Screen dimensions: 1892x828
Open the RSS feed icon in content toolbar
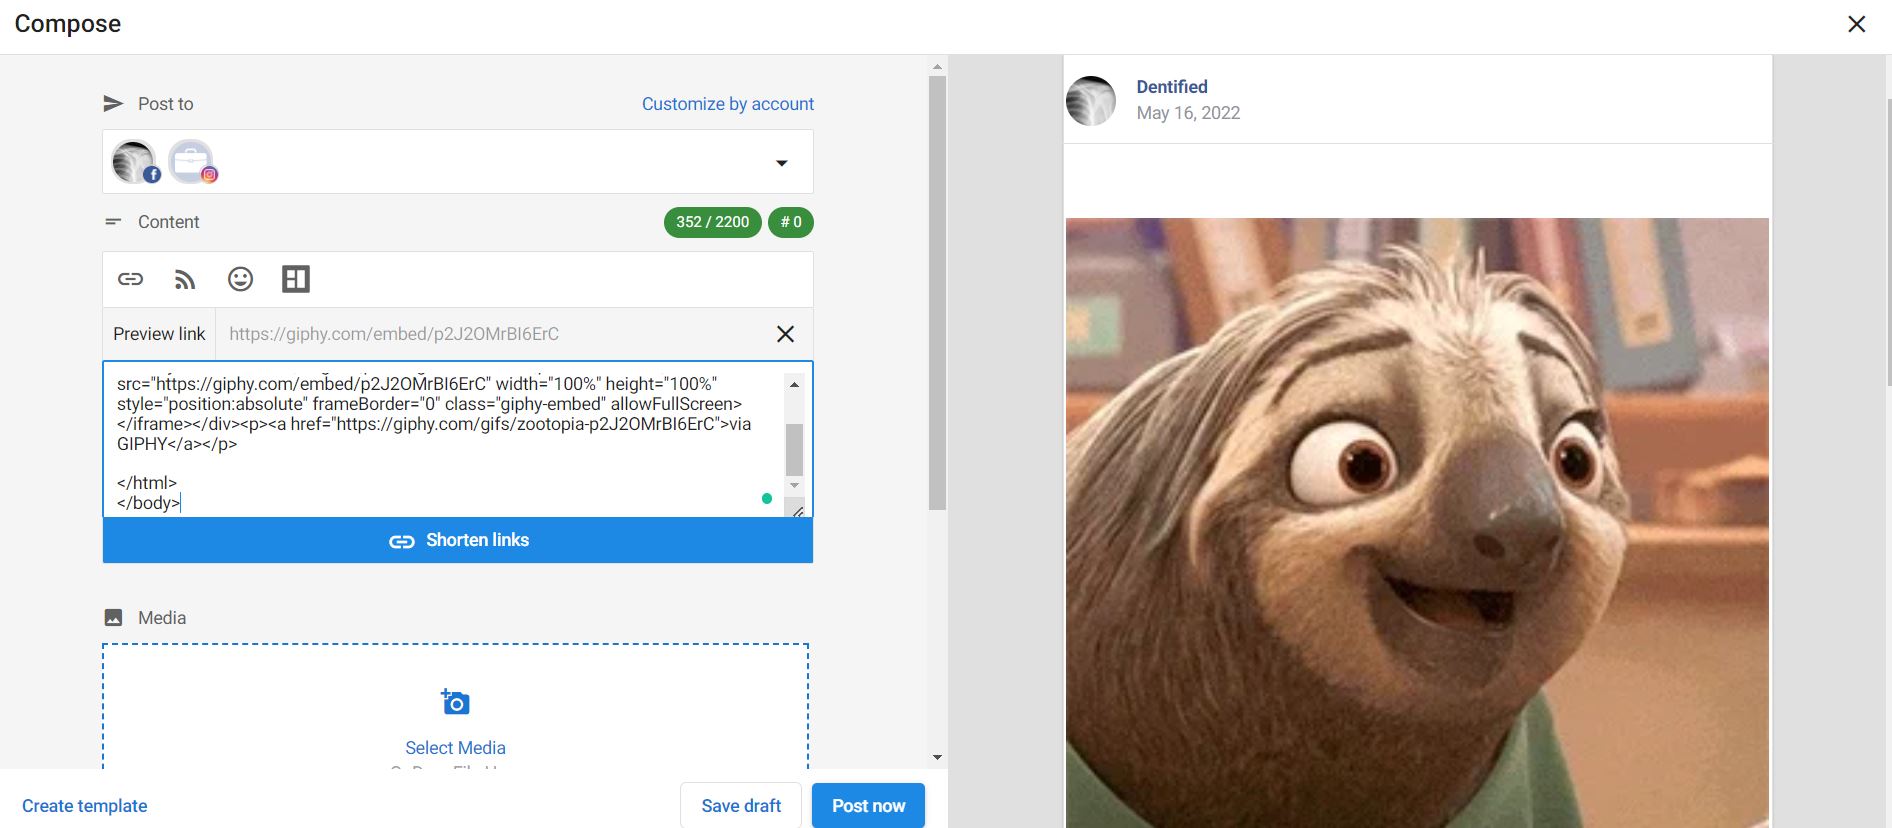(185, 279)
